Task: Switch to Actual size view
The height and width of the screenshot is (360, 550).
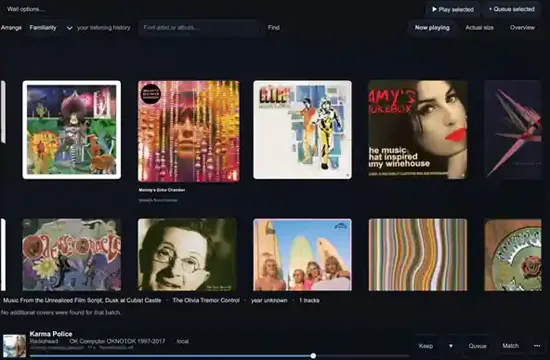Action: coord(479,28)
